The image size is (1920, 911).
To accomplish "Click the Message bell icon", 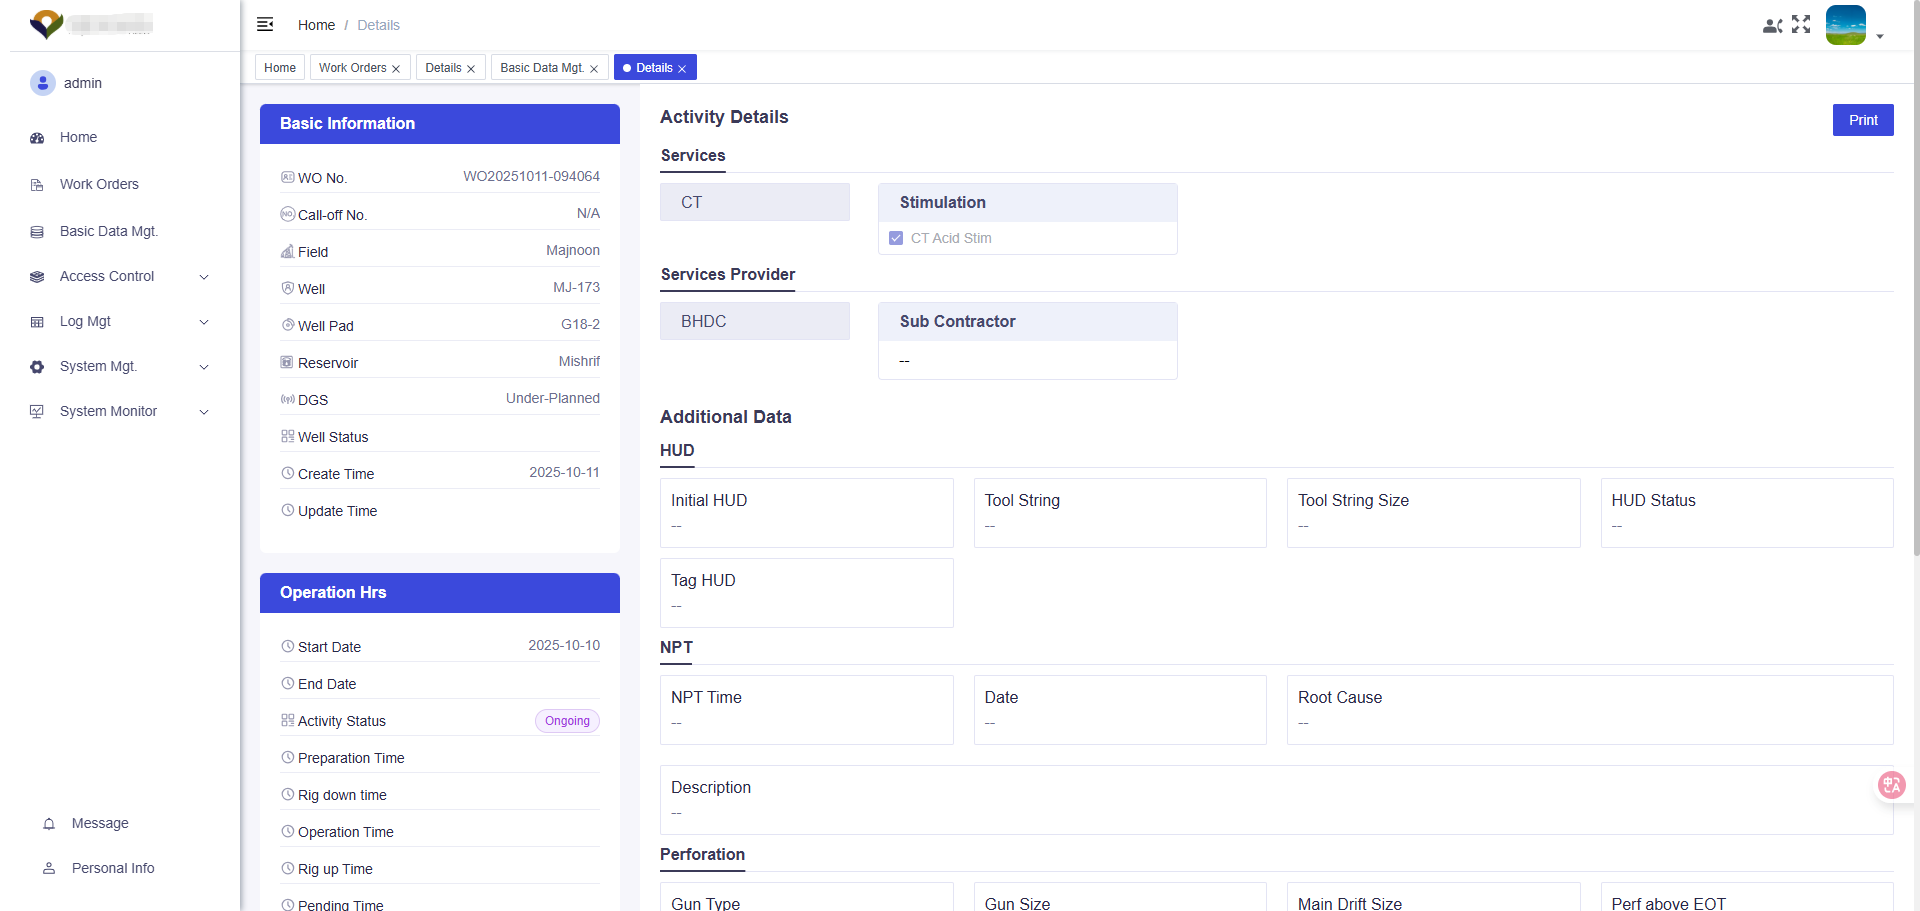I will [x=49, y=824].
